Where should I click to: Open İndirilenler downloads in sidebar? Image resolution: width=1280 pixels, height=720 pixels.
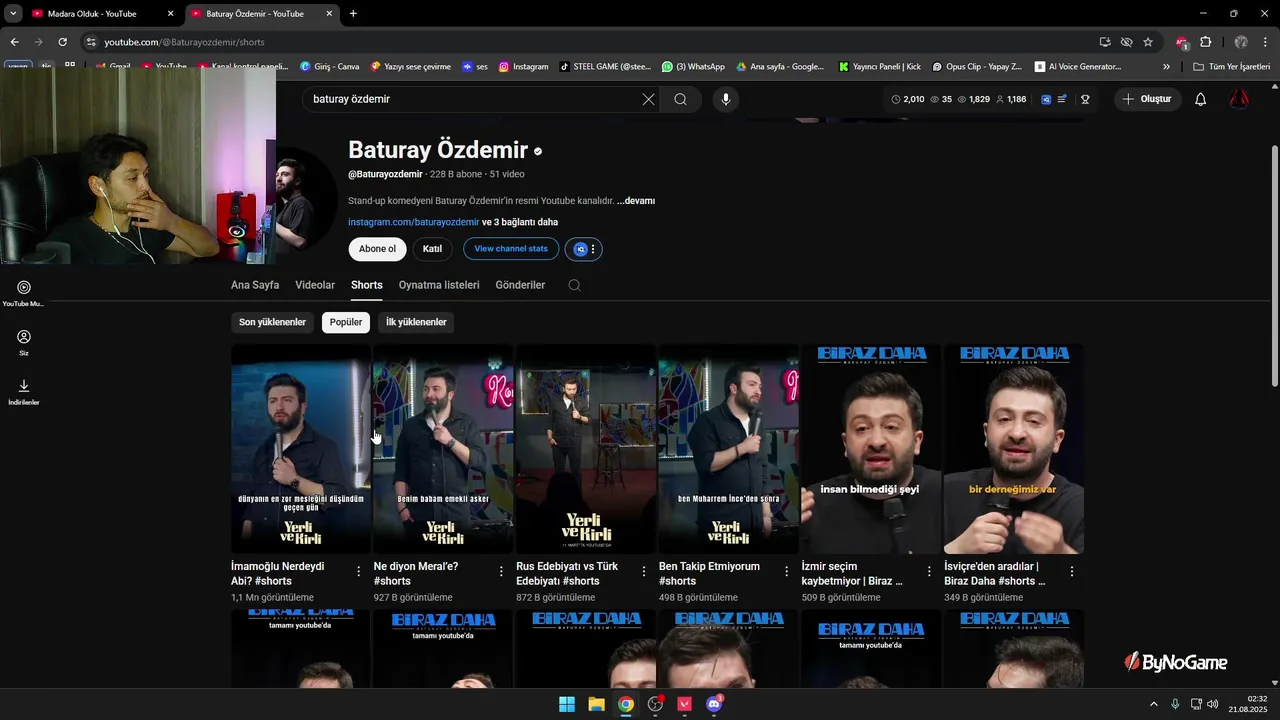[24, 392]
